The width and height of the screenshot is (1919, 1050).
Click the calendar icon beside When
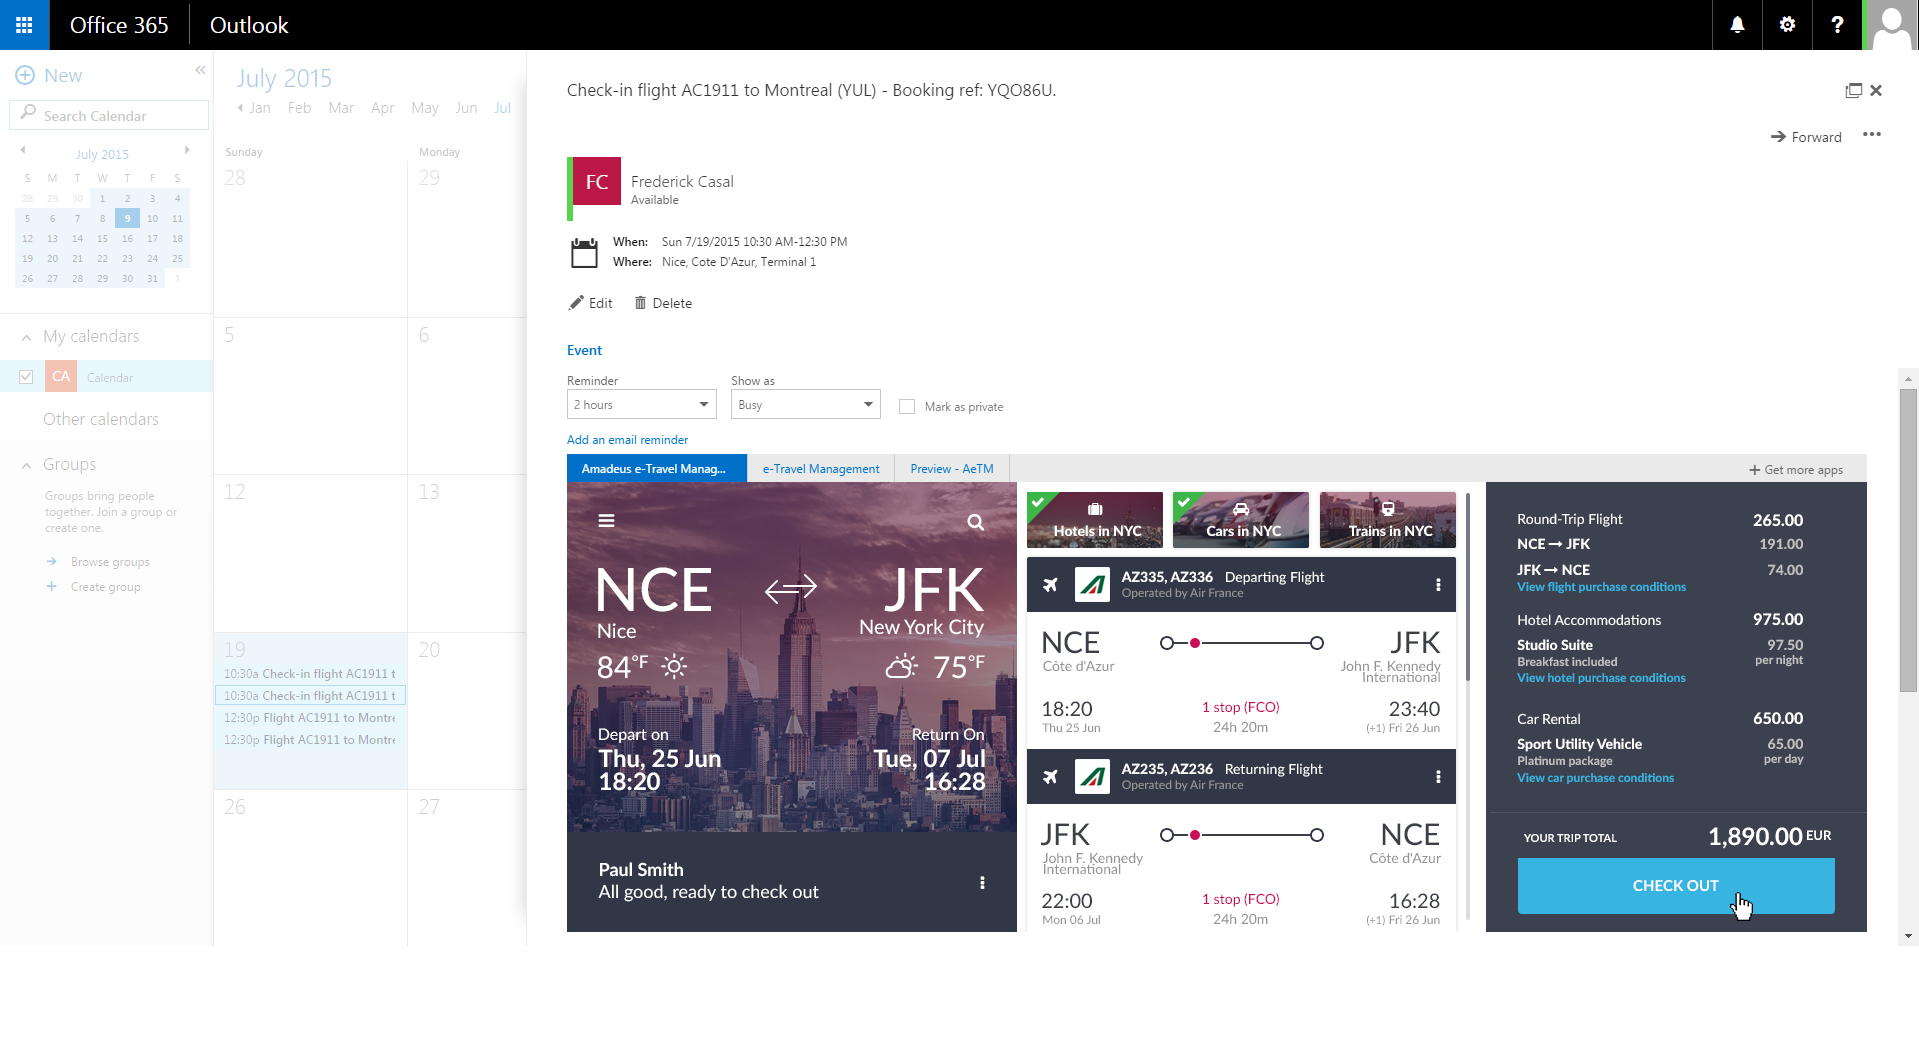pyautogui.click(x=584, y=253)
